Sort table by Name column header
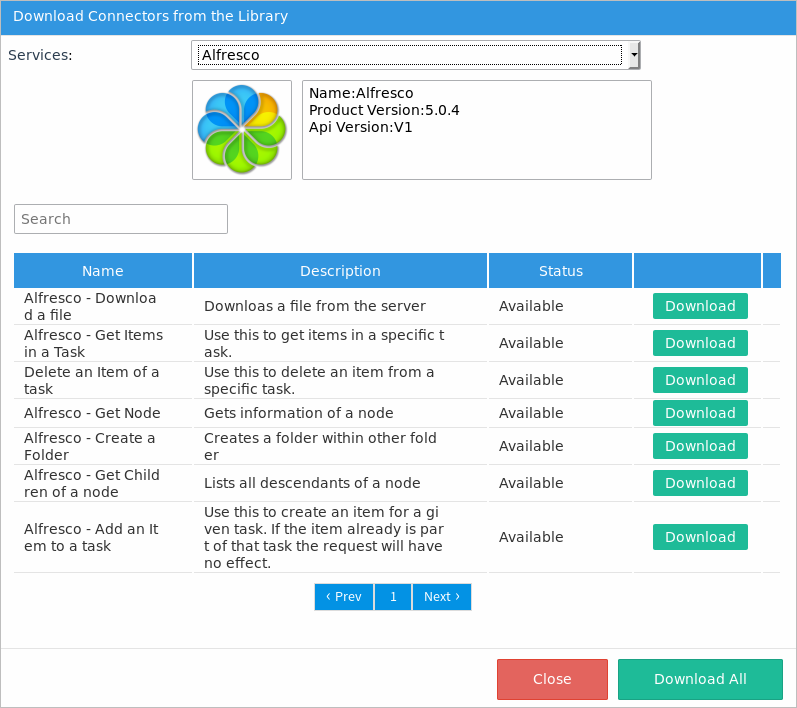This screenshot has height=708, width=797. (x=103, y=271)
